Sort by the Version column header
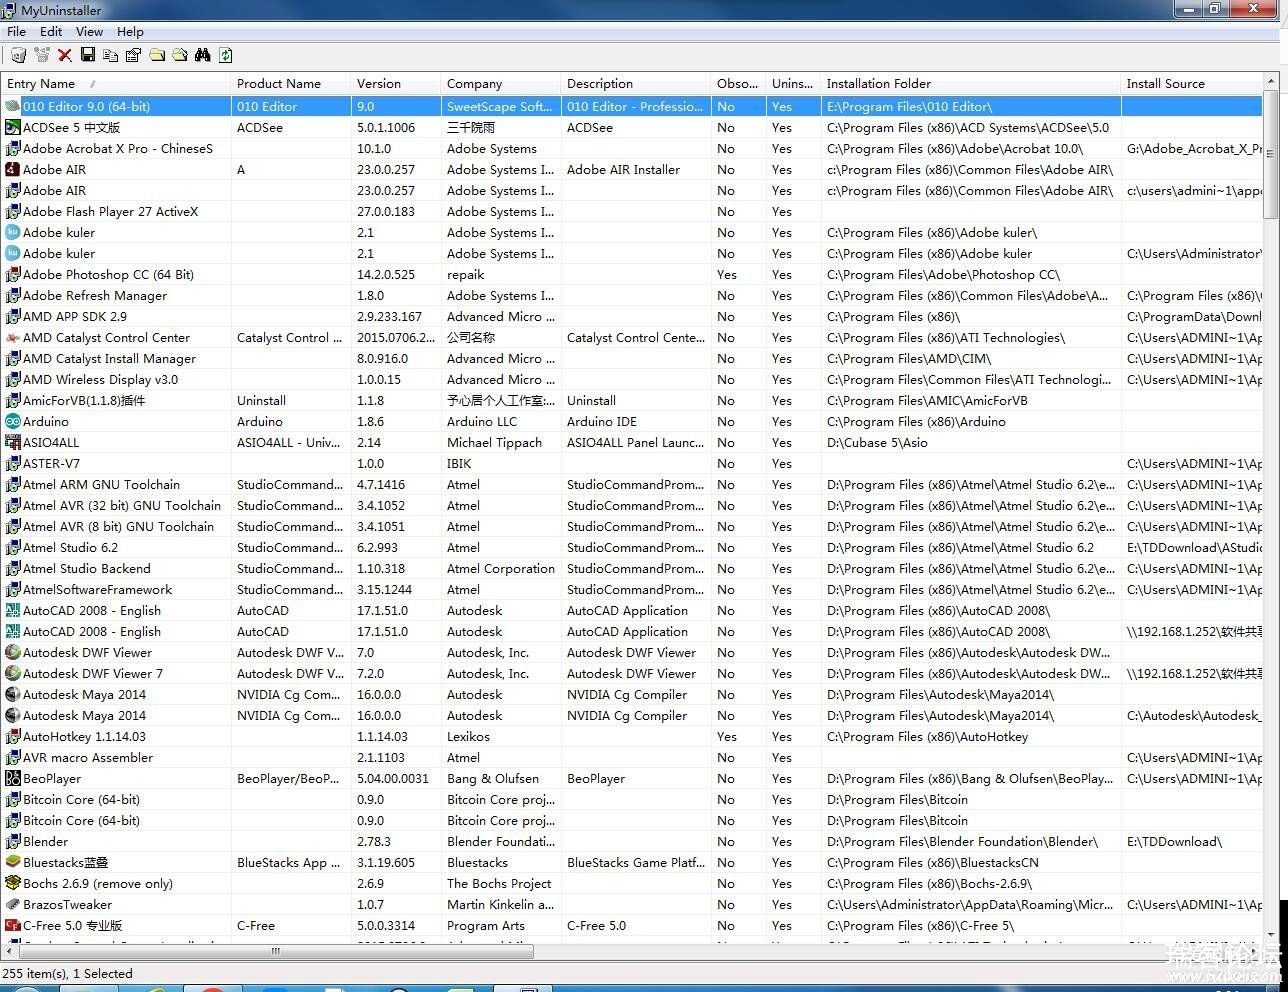Viewport: 1288px width, 992px height. 396,84
